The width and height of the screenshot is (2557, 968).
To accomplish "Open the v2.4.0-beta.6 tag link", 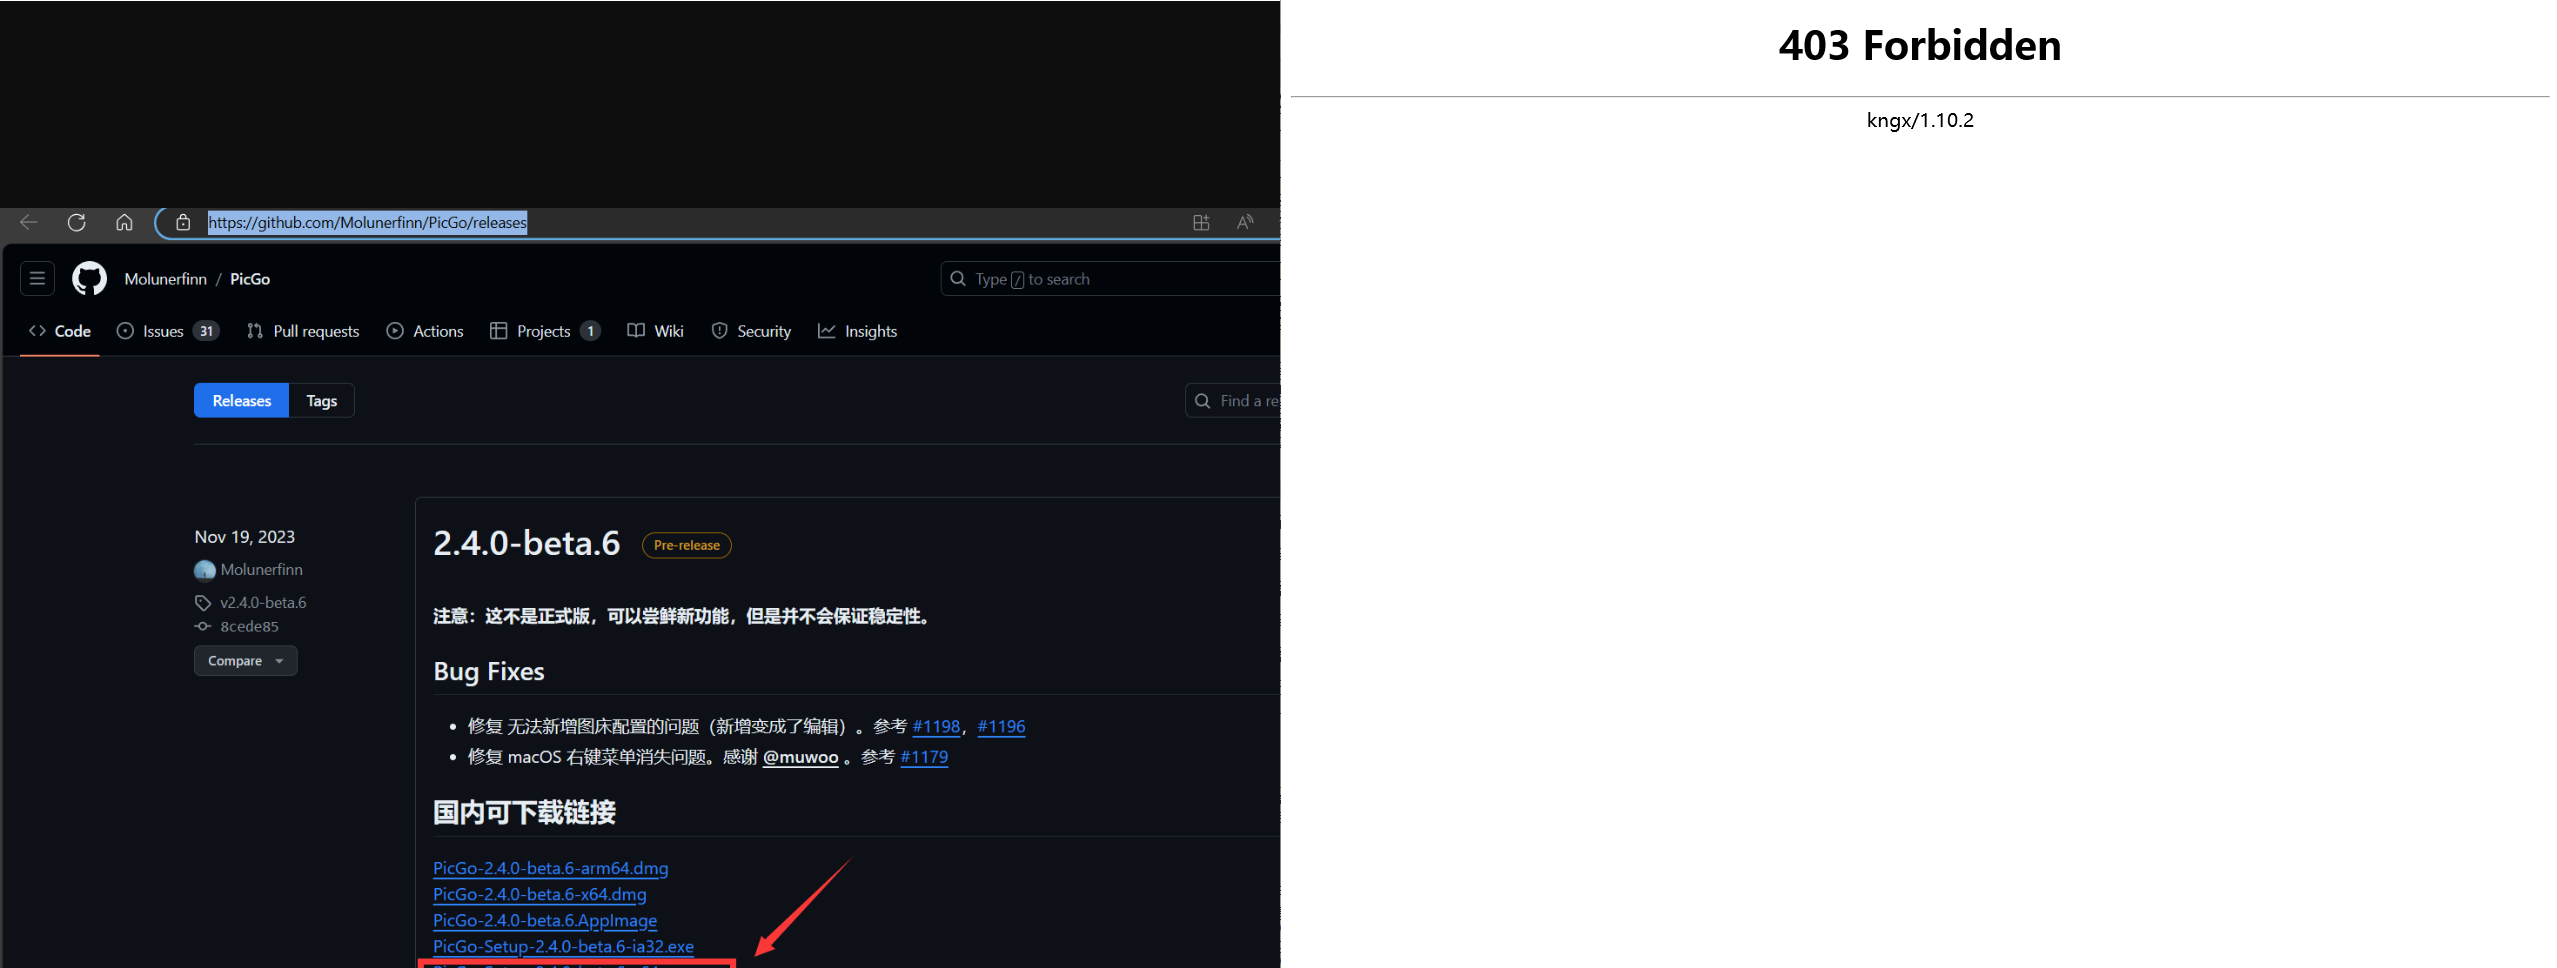I will [x=263, y=603].
